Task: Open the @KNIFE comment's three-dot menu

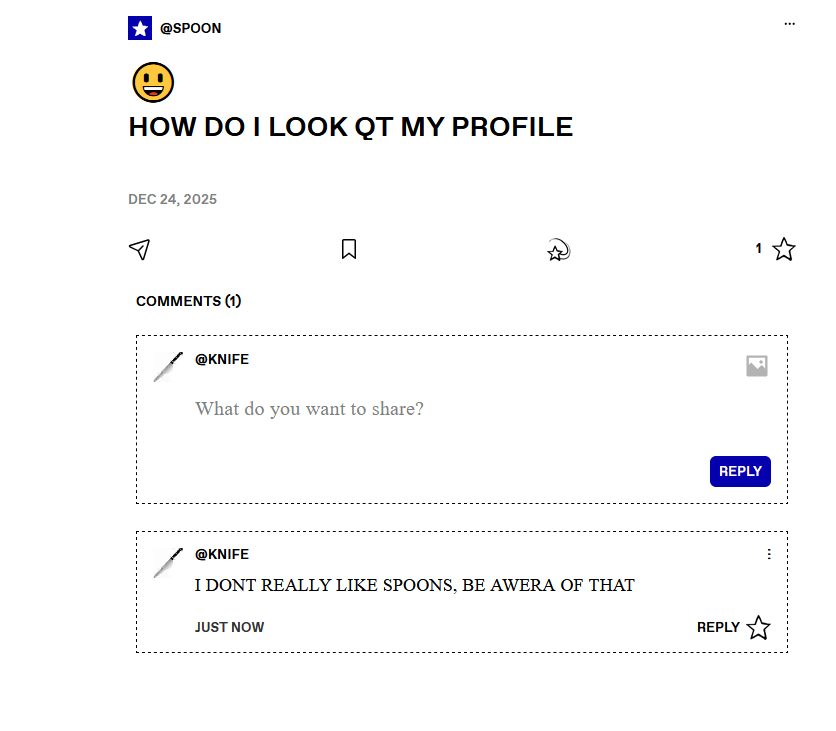Action: click(769, 555)
